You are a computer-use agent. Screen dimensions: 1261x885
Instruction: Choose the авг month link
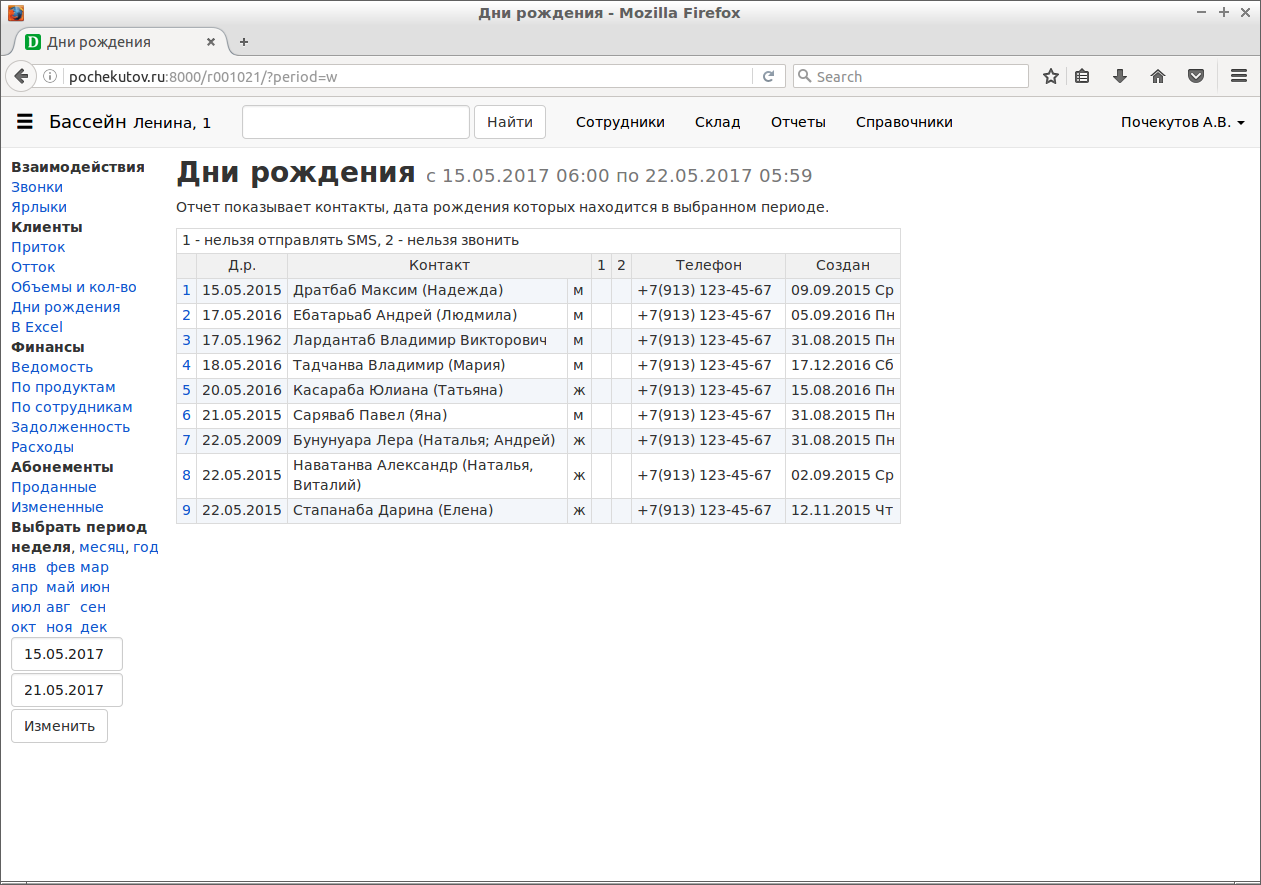[59, 607]
